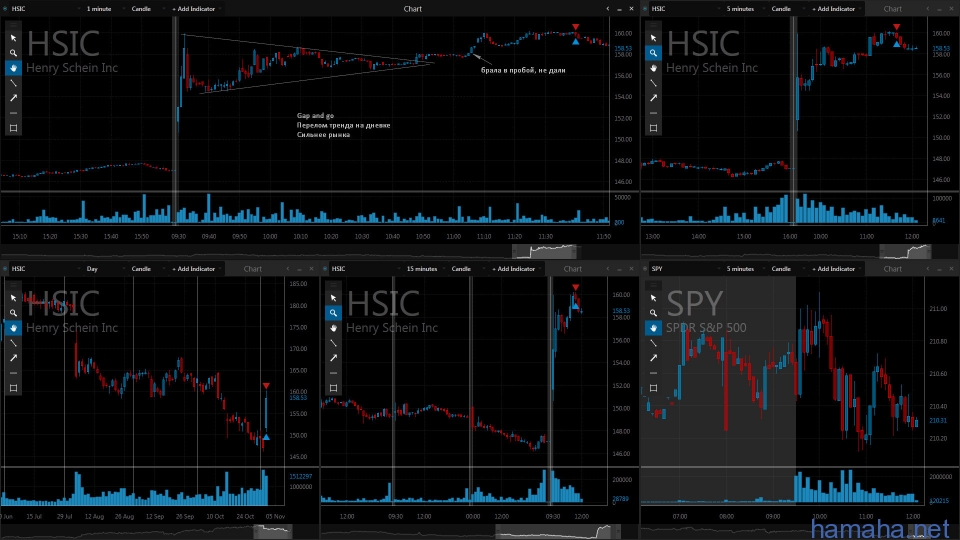Open the HSIC symbol dropdown in 1 minute chart
960x540 pixels.
44,9
